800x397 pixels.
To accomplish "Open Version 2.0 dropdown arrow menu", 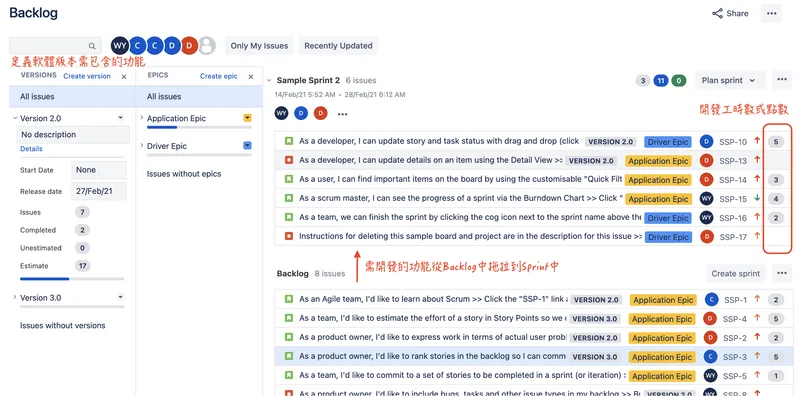I will pyautogui.click(x=120, y=118).
